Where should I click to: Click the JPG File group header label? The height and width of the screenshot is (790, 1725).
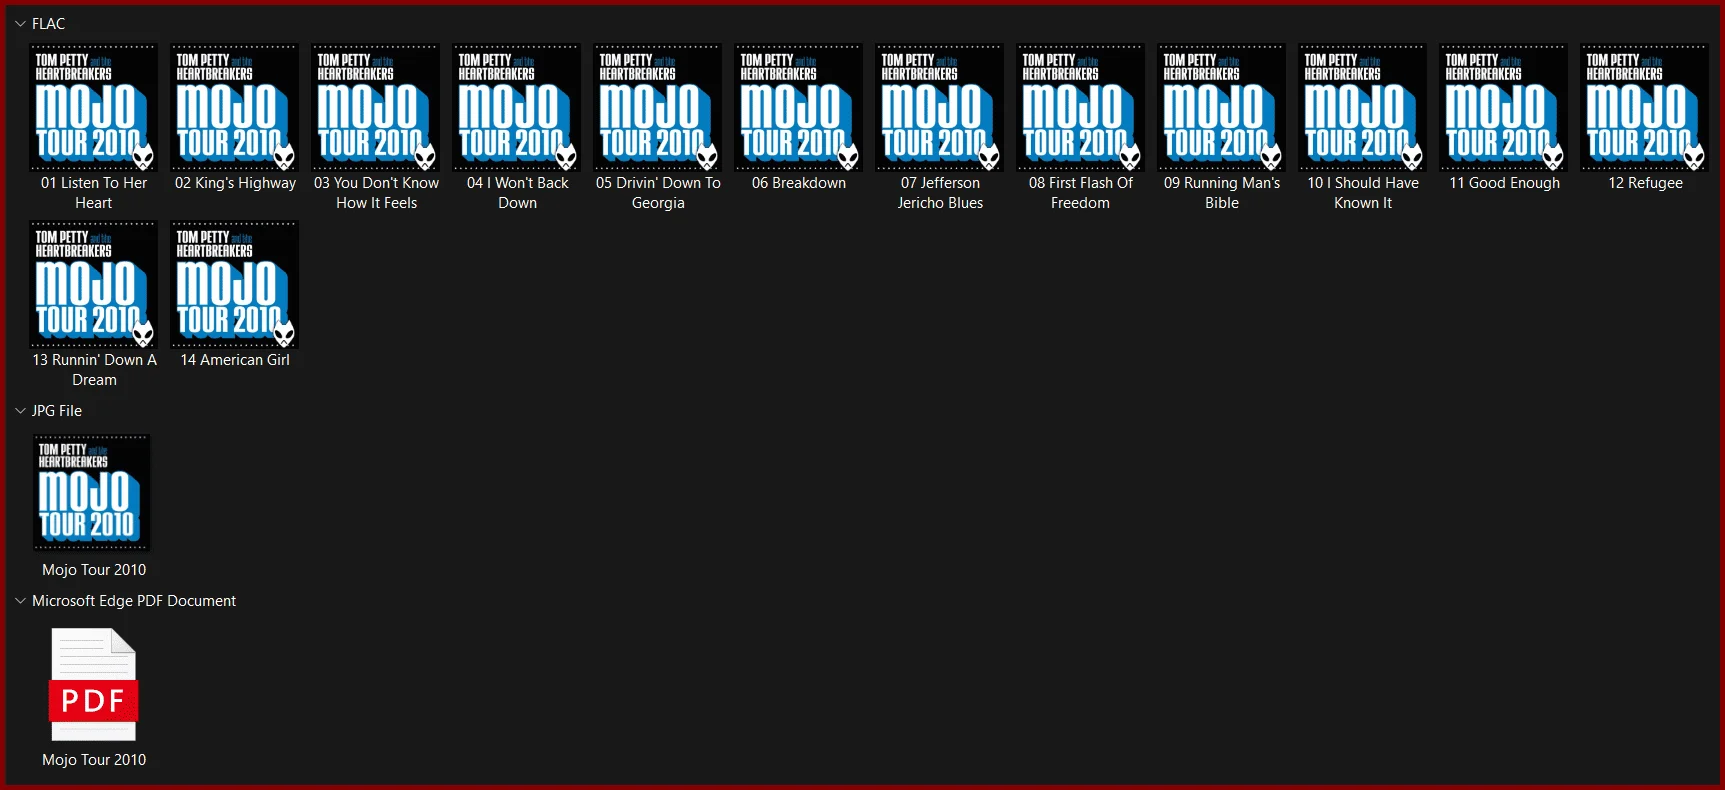point(57,410)
